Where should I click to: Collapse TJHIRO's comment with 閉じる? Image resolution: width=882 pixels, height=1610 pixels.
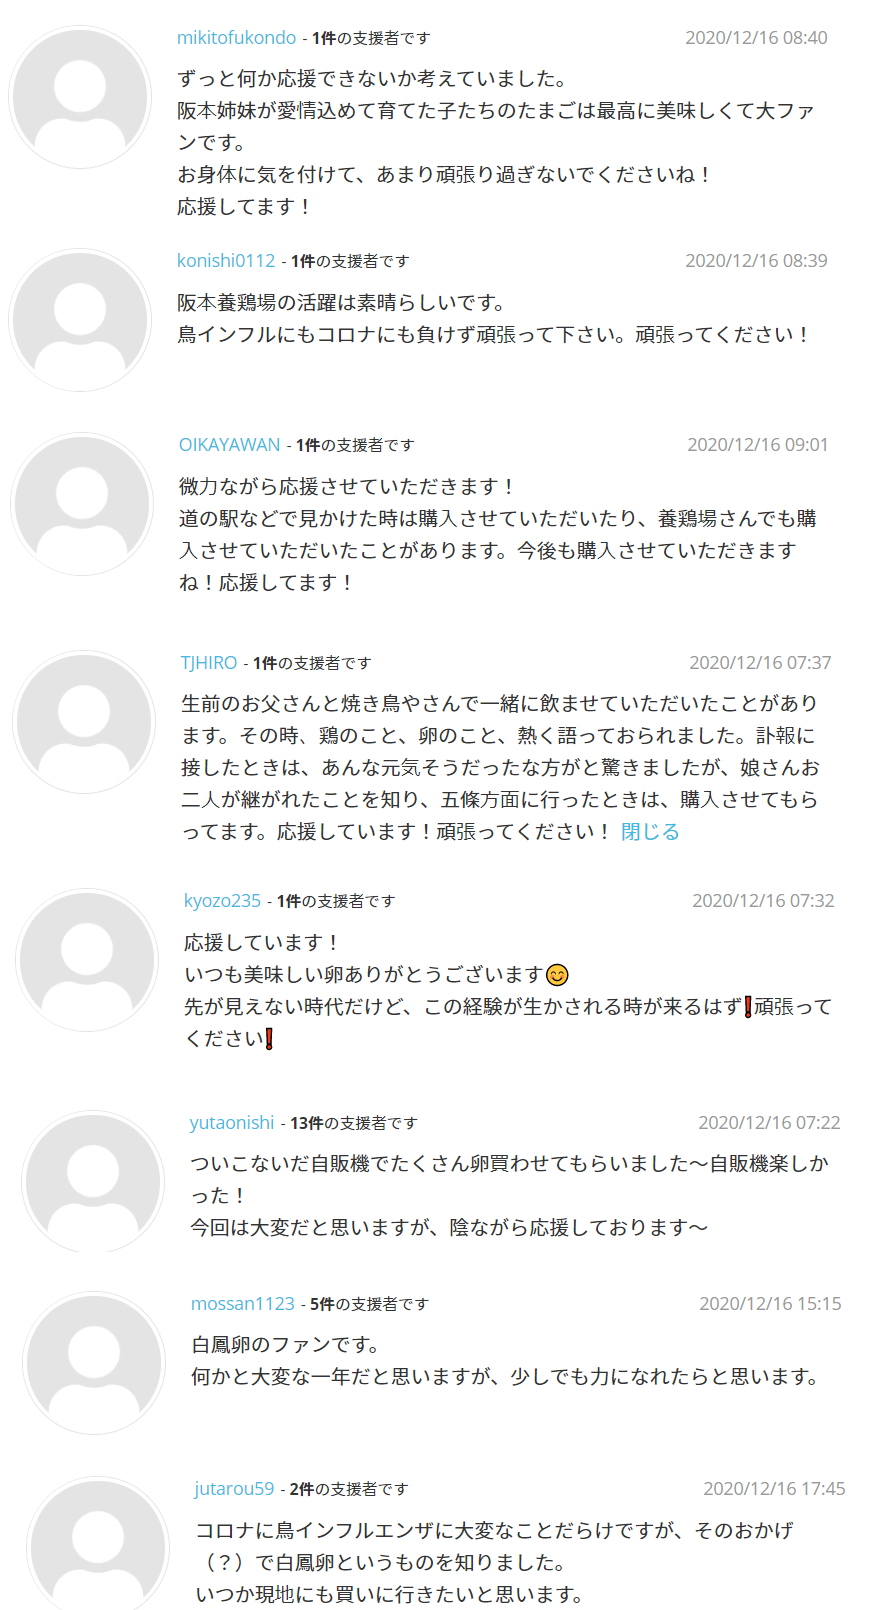tap(650, 832)
